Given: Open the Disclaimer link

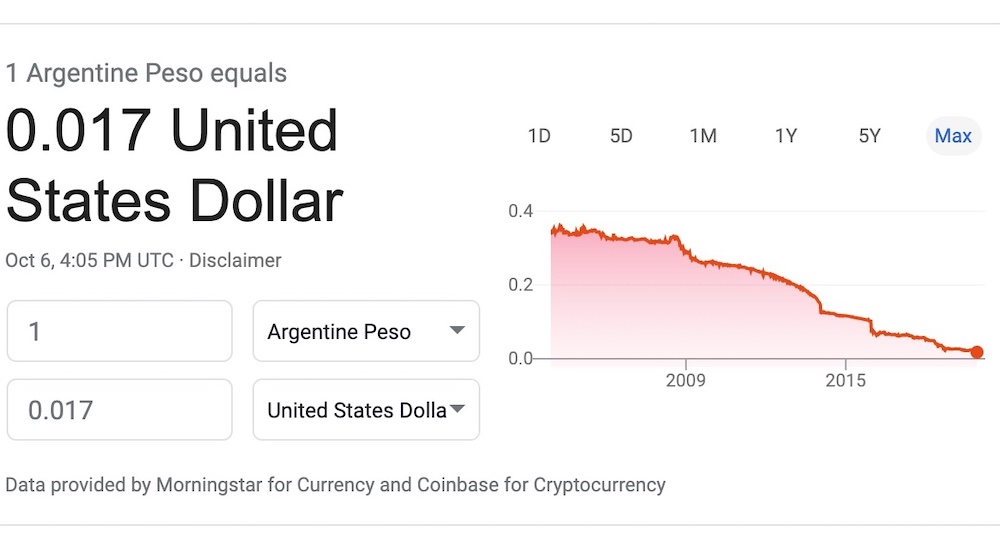Looking at the screenshot, I should pyautogui.click(x=235, y=260).
